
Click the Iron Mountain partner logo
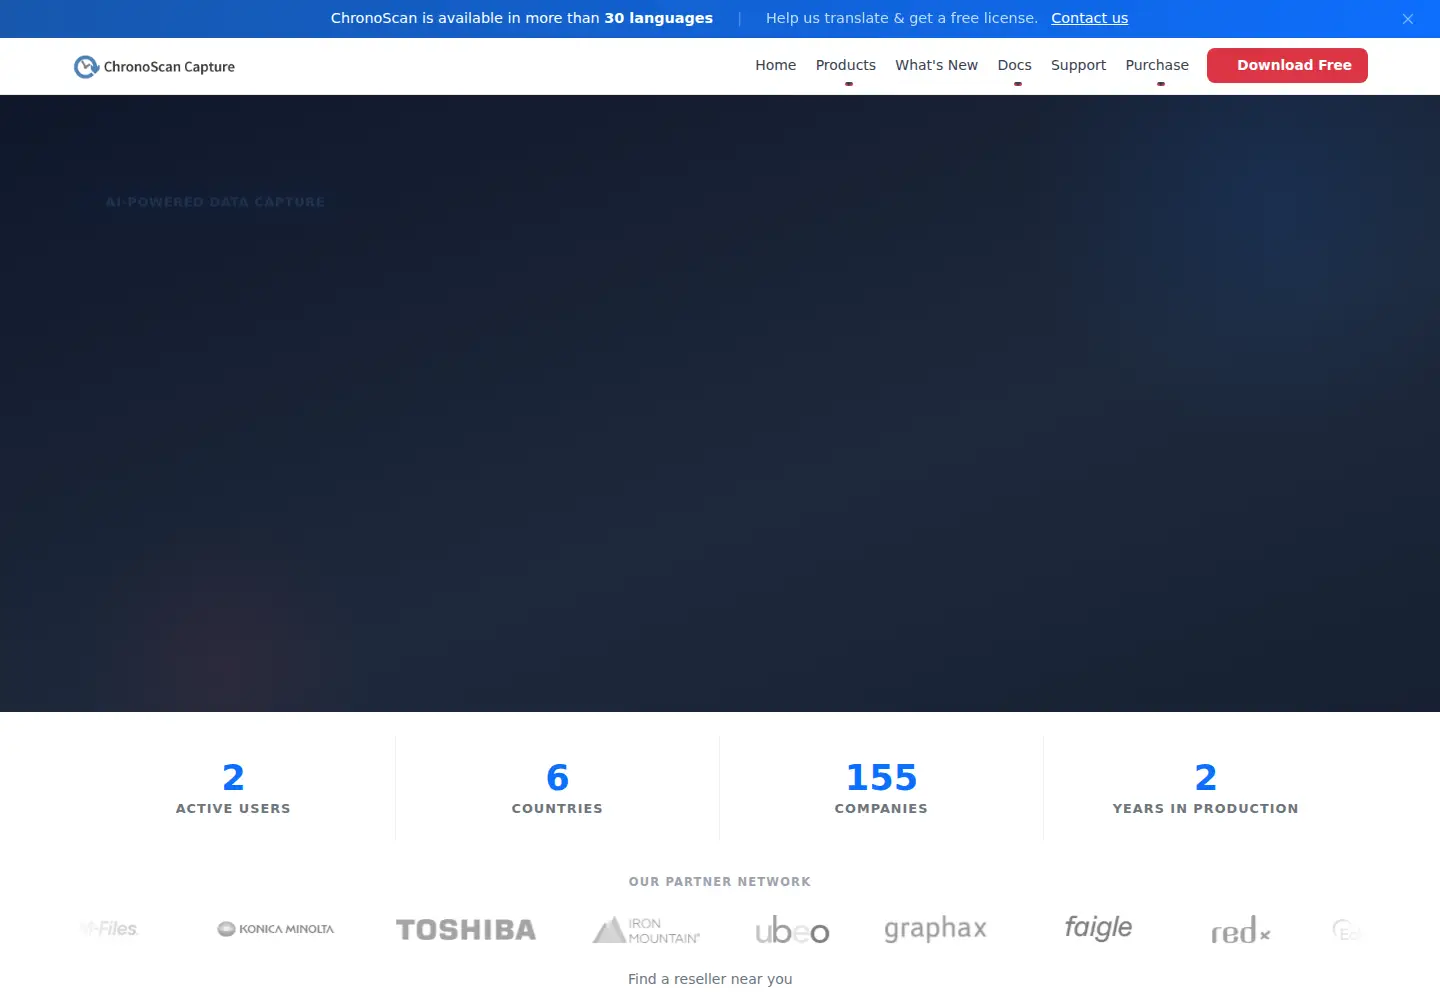coord(647,930)
